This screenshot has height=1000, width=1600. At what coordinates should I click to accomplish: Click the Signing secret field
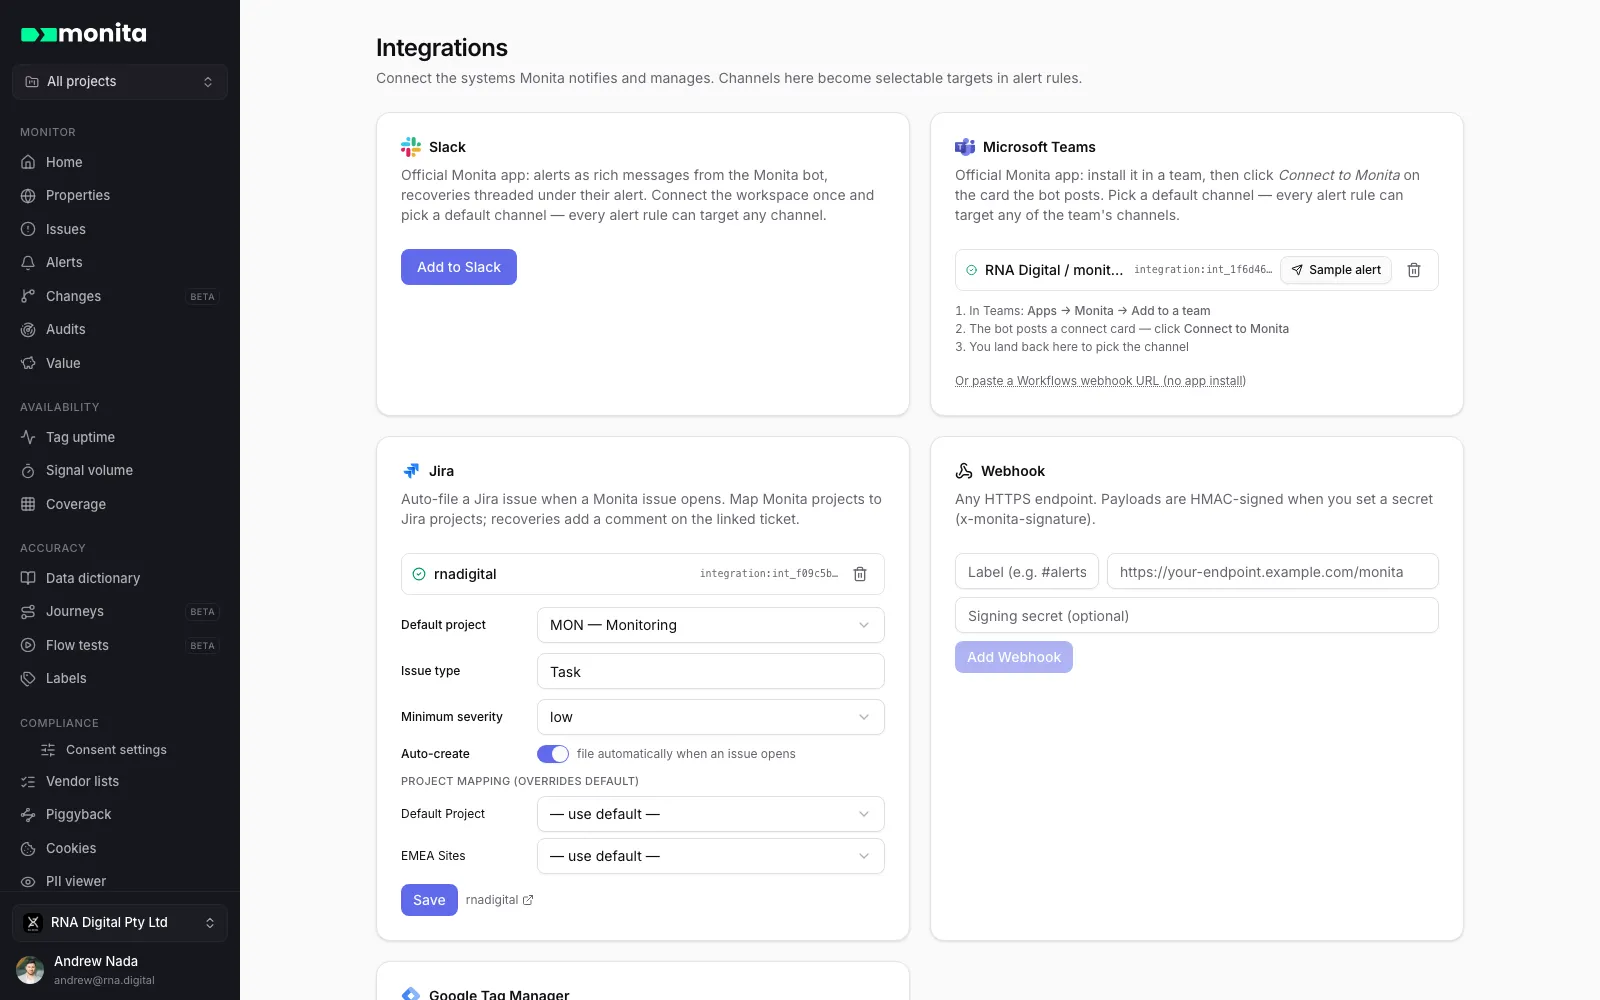[1197, 615]
